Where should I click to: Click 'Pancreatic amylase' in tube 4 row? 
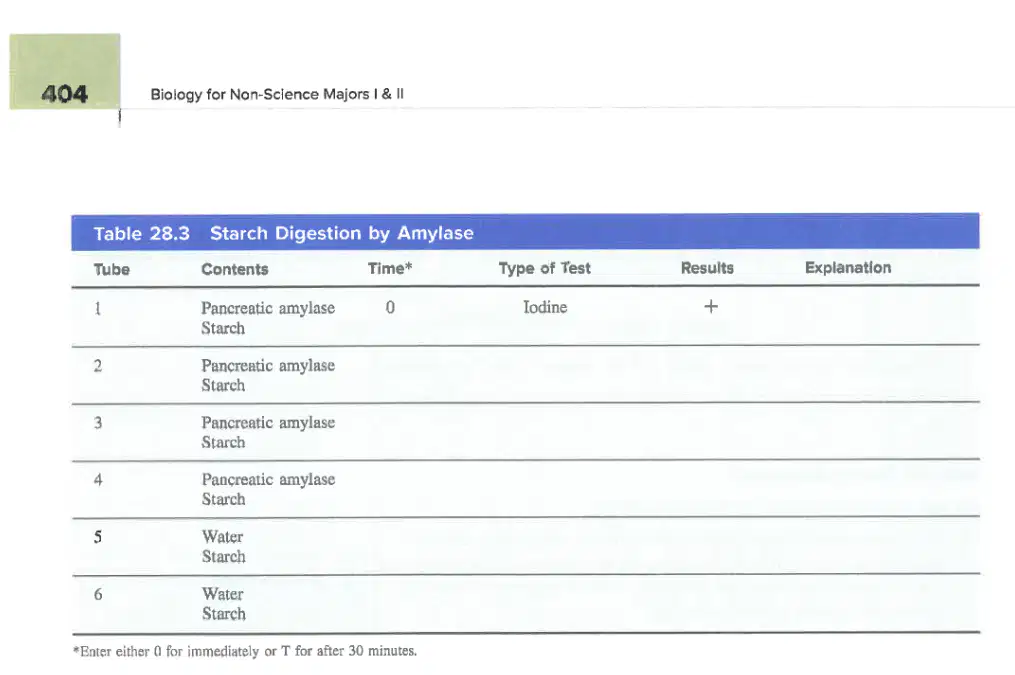point(268,480)
